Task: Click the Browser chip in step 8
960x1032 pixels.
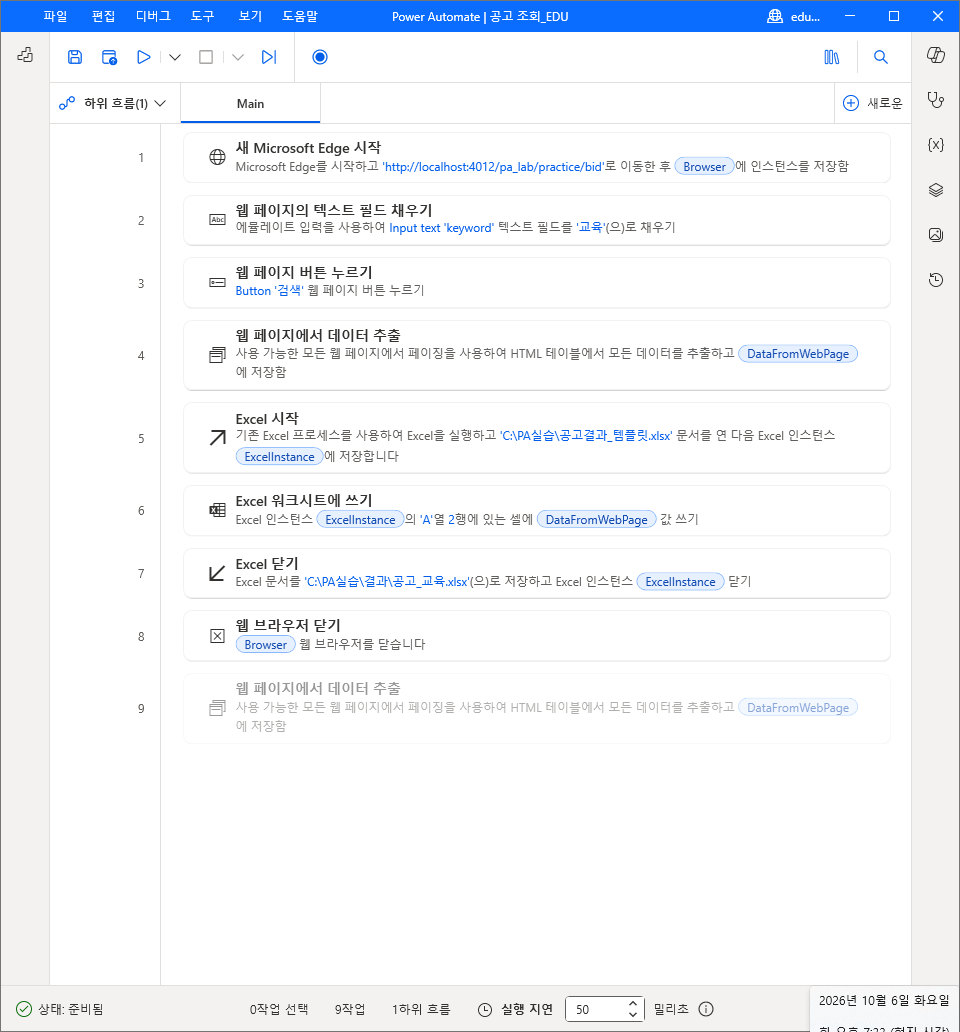Action: point(266,645)
